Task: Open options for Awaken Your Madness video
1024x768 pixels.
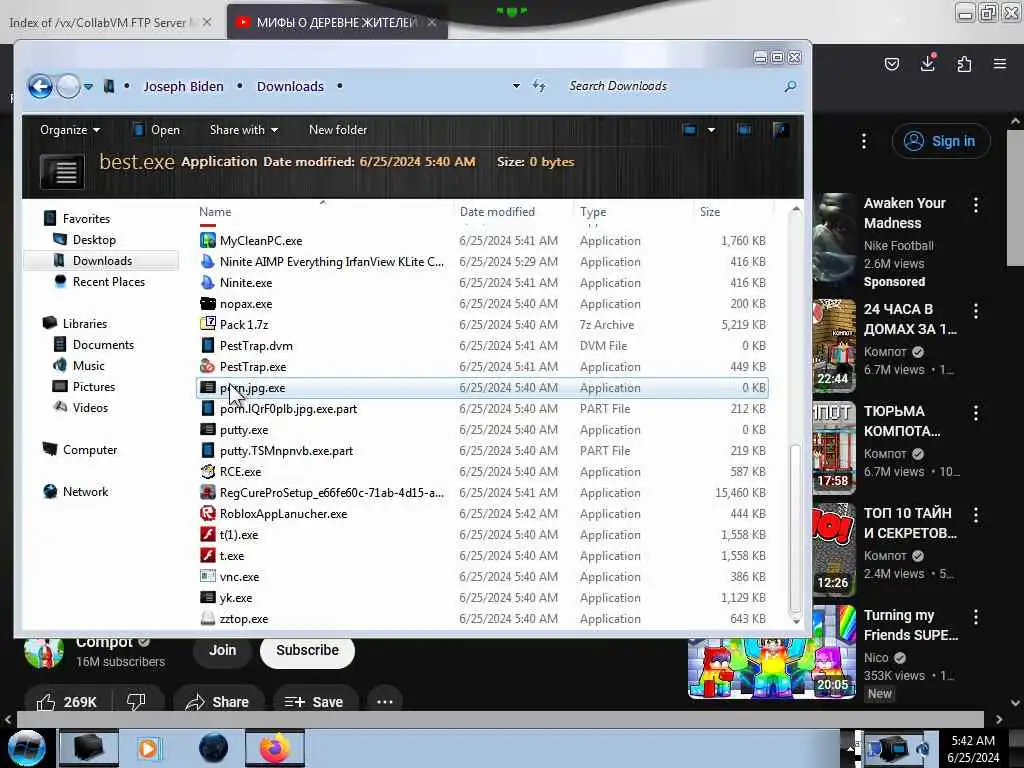Action: [x=976, y=205]
